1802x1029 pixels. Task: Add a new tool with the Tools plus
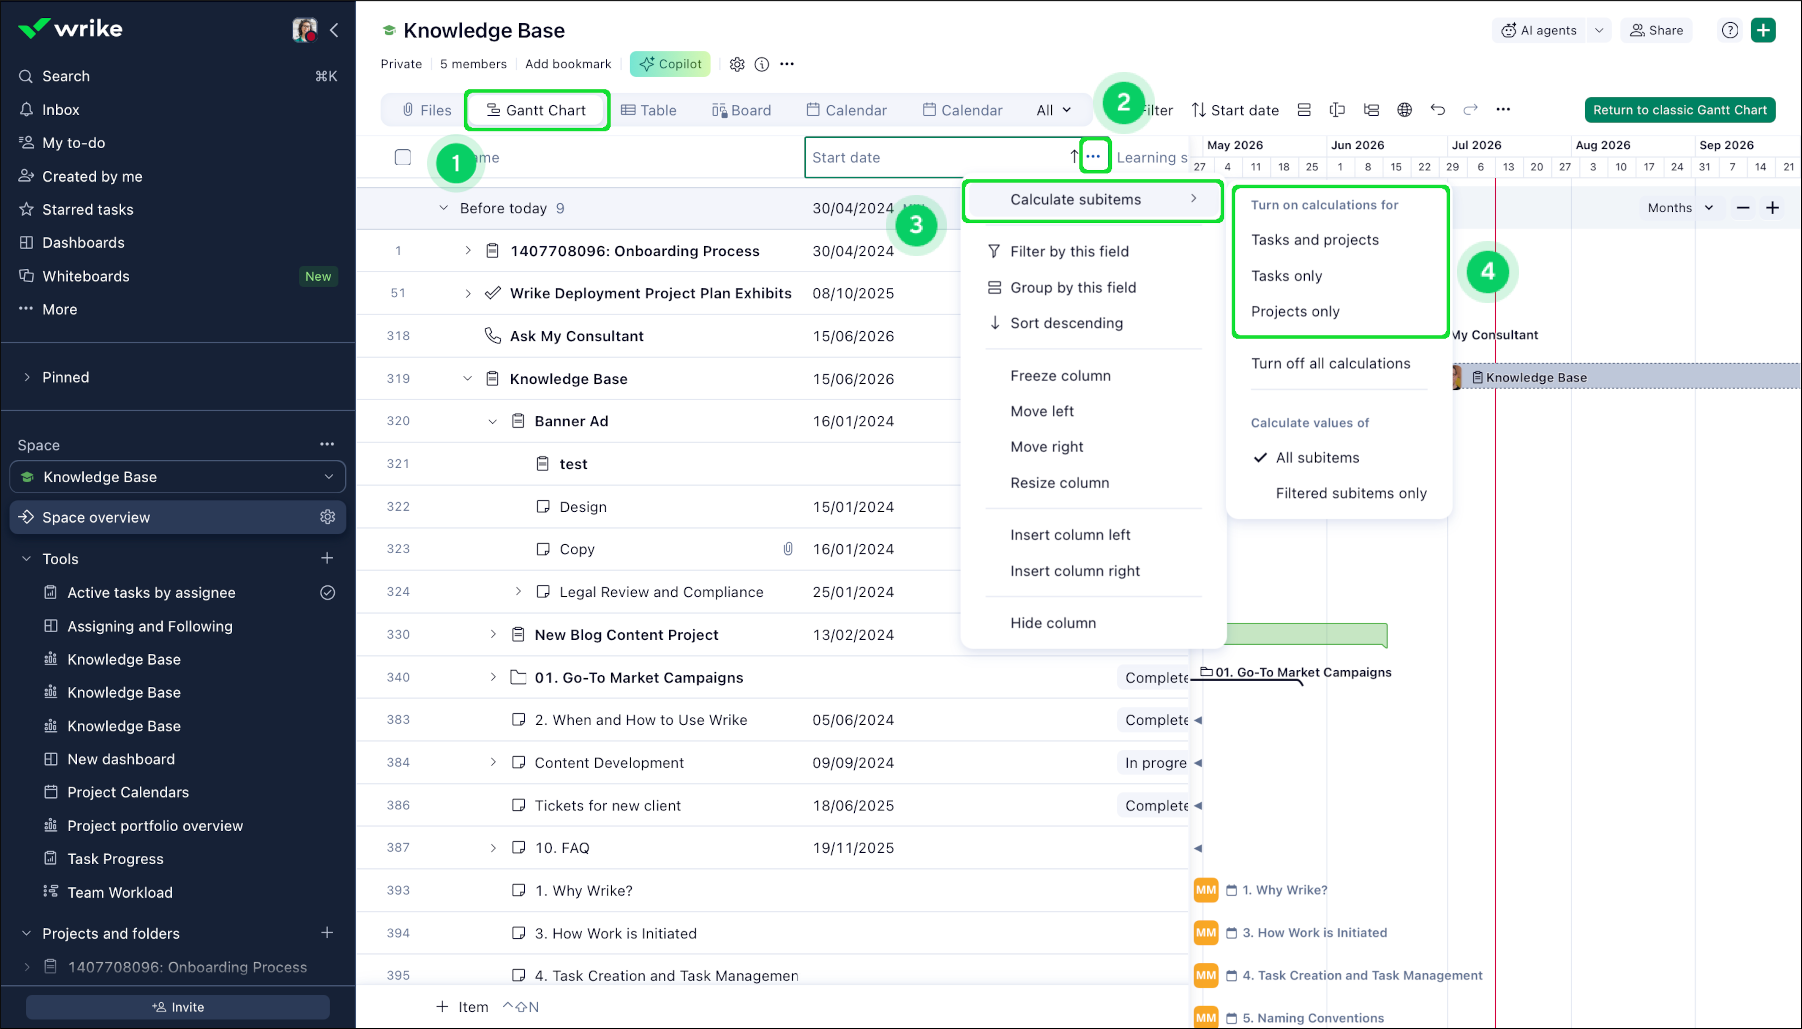tap(327, 558)
